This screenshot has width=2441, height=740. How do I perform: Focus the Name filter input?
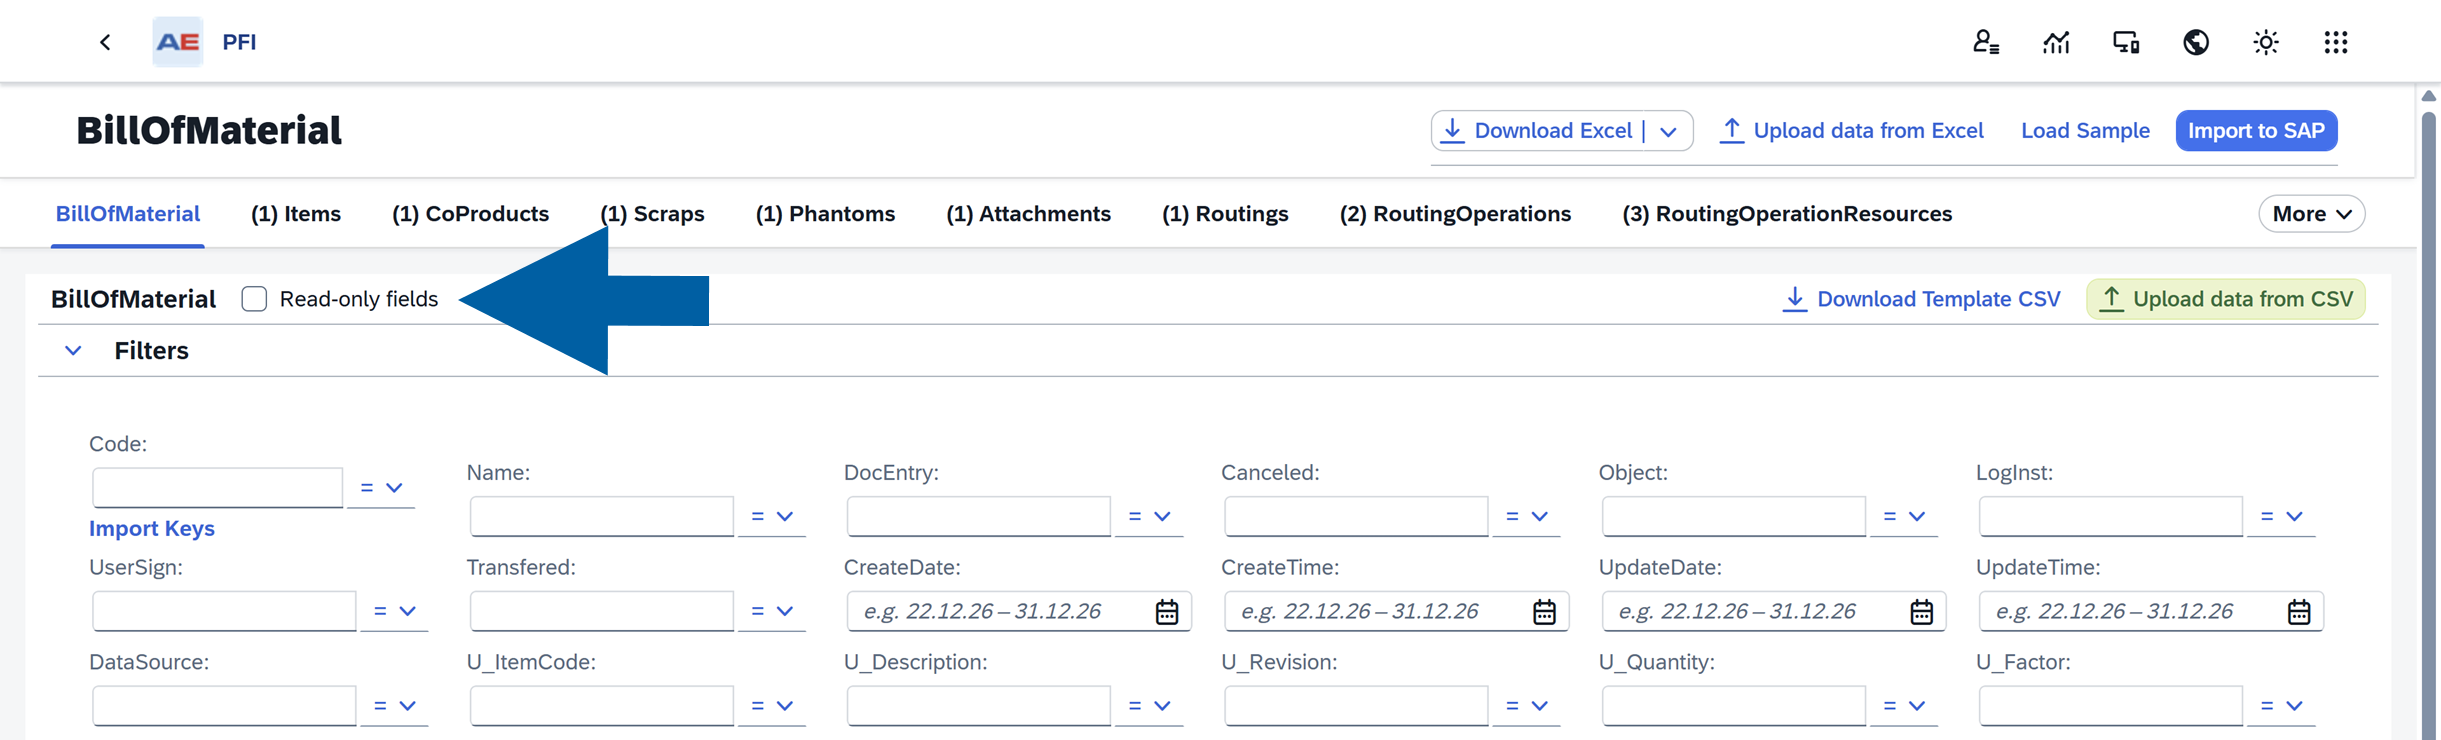601,516
